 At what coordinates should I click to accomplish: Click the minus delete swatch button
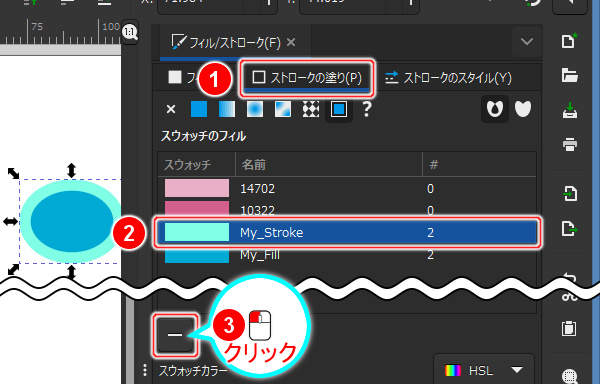pyautogui.click(x=175, y=335)
